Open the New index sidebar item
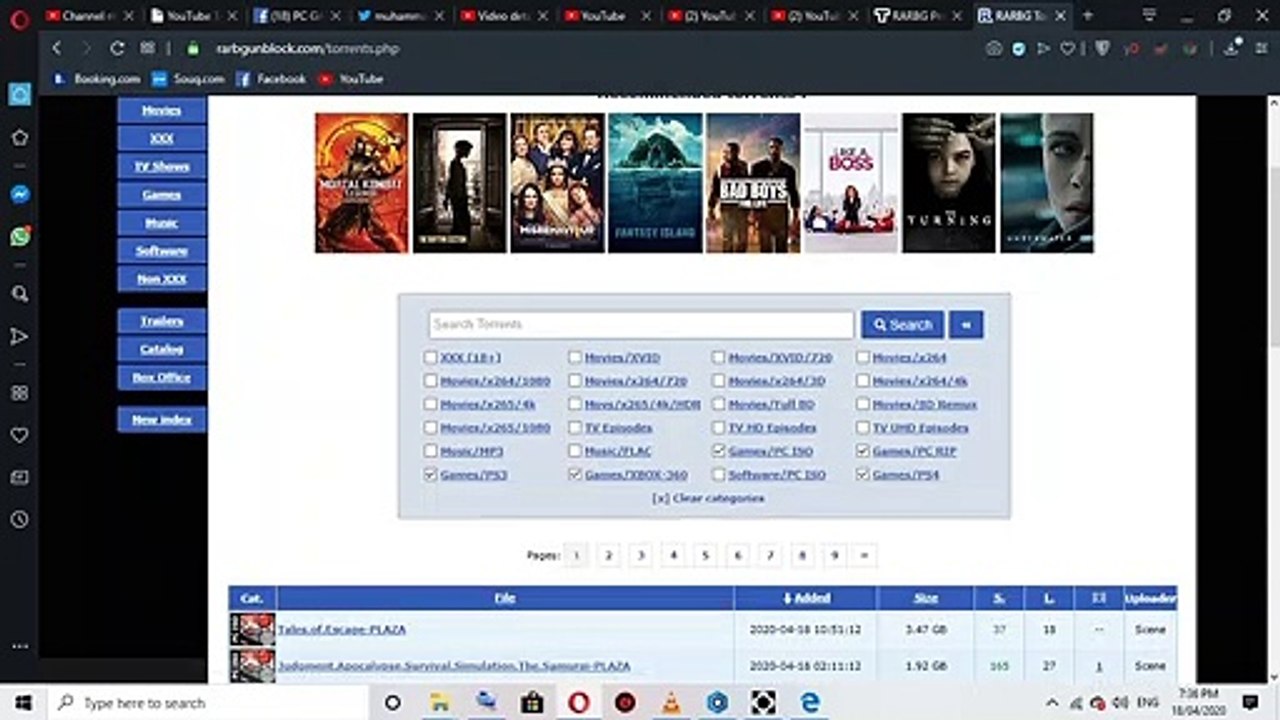This screenshot has height=720, width=1280. tap(161, 419)
